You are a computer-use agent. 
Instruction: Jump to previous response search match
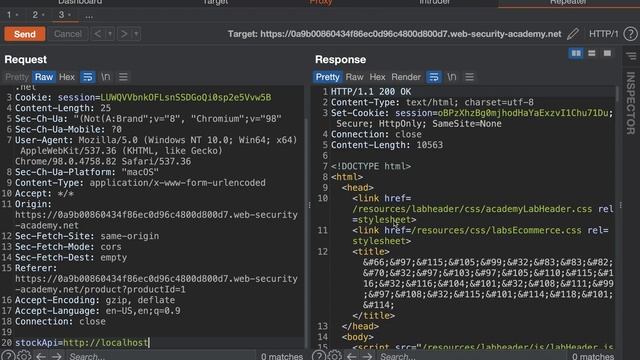351,356
